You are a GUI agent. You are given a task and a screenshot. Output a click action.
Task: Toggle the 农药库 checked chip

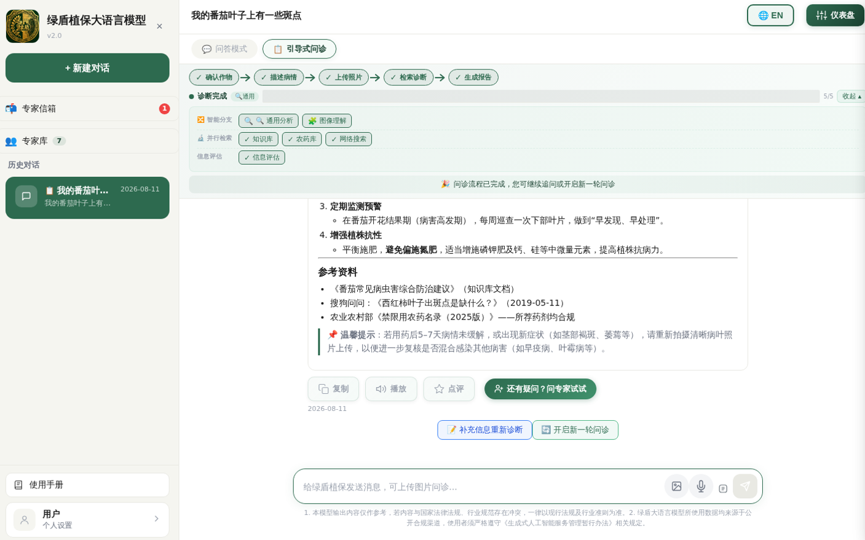pos(302,139)
